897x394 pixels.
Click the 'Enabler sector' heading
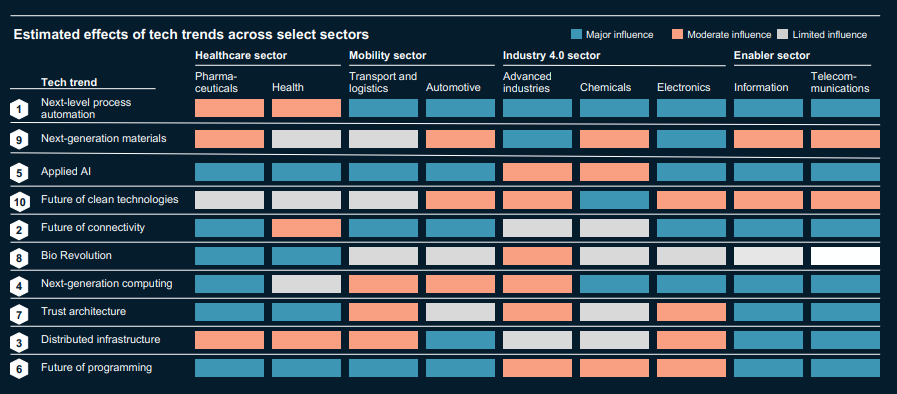772,55
